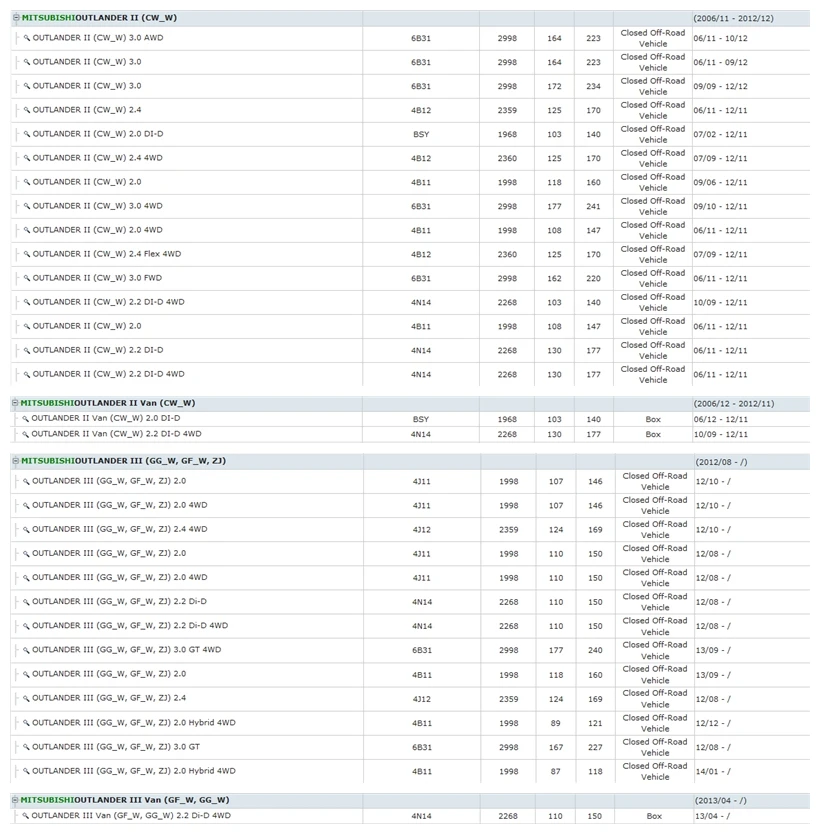Collapse the MITSUBISHI OUTLANDER II (CW_W) group
This screenshot has width=820, height=834.
tap(16, 18)
